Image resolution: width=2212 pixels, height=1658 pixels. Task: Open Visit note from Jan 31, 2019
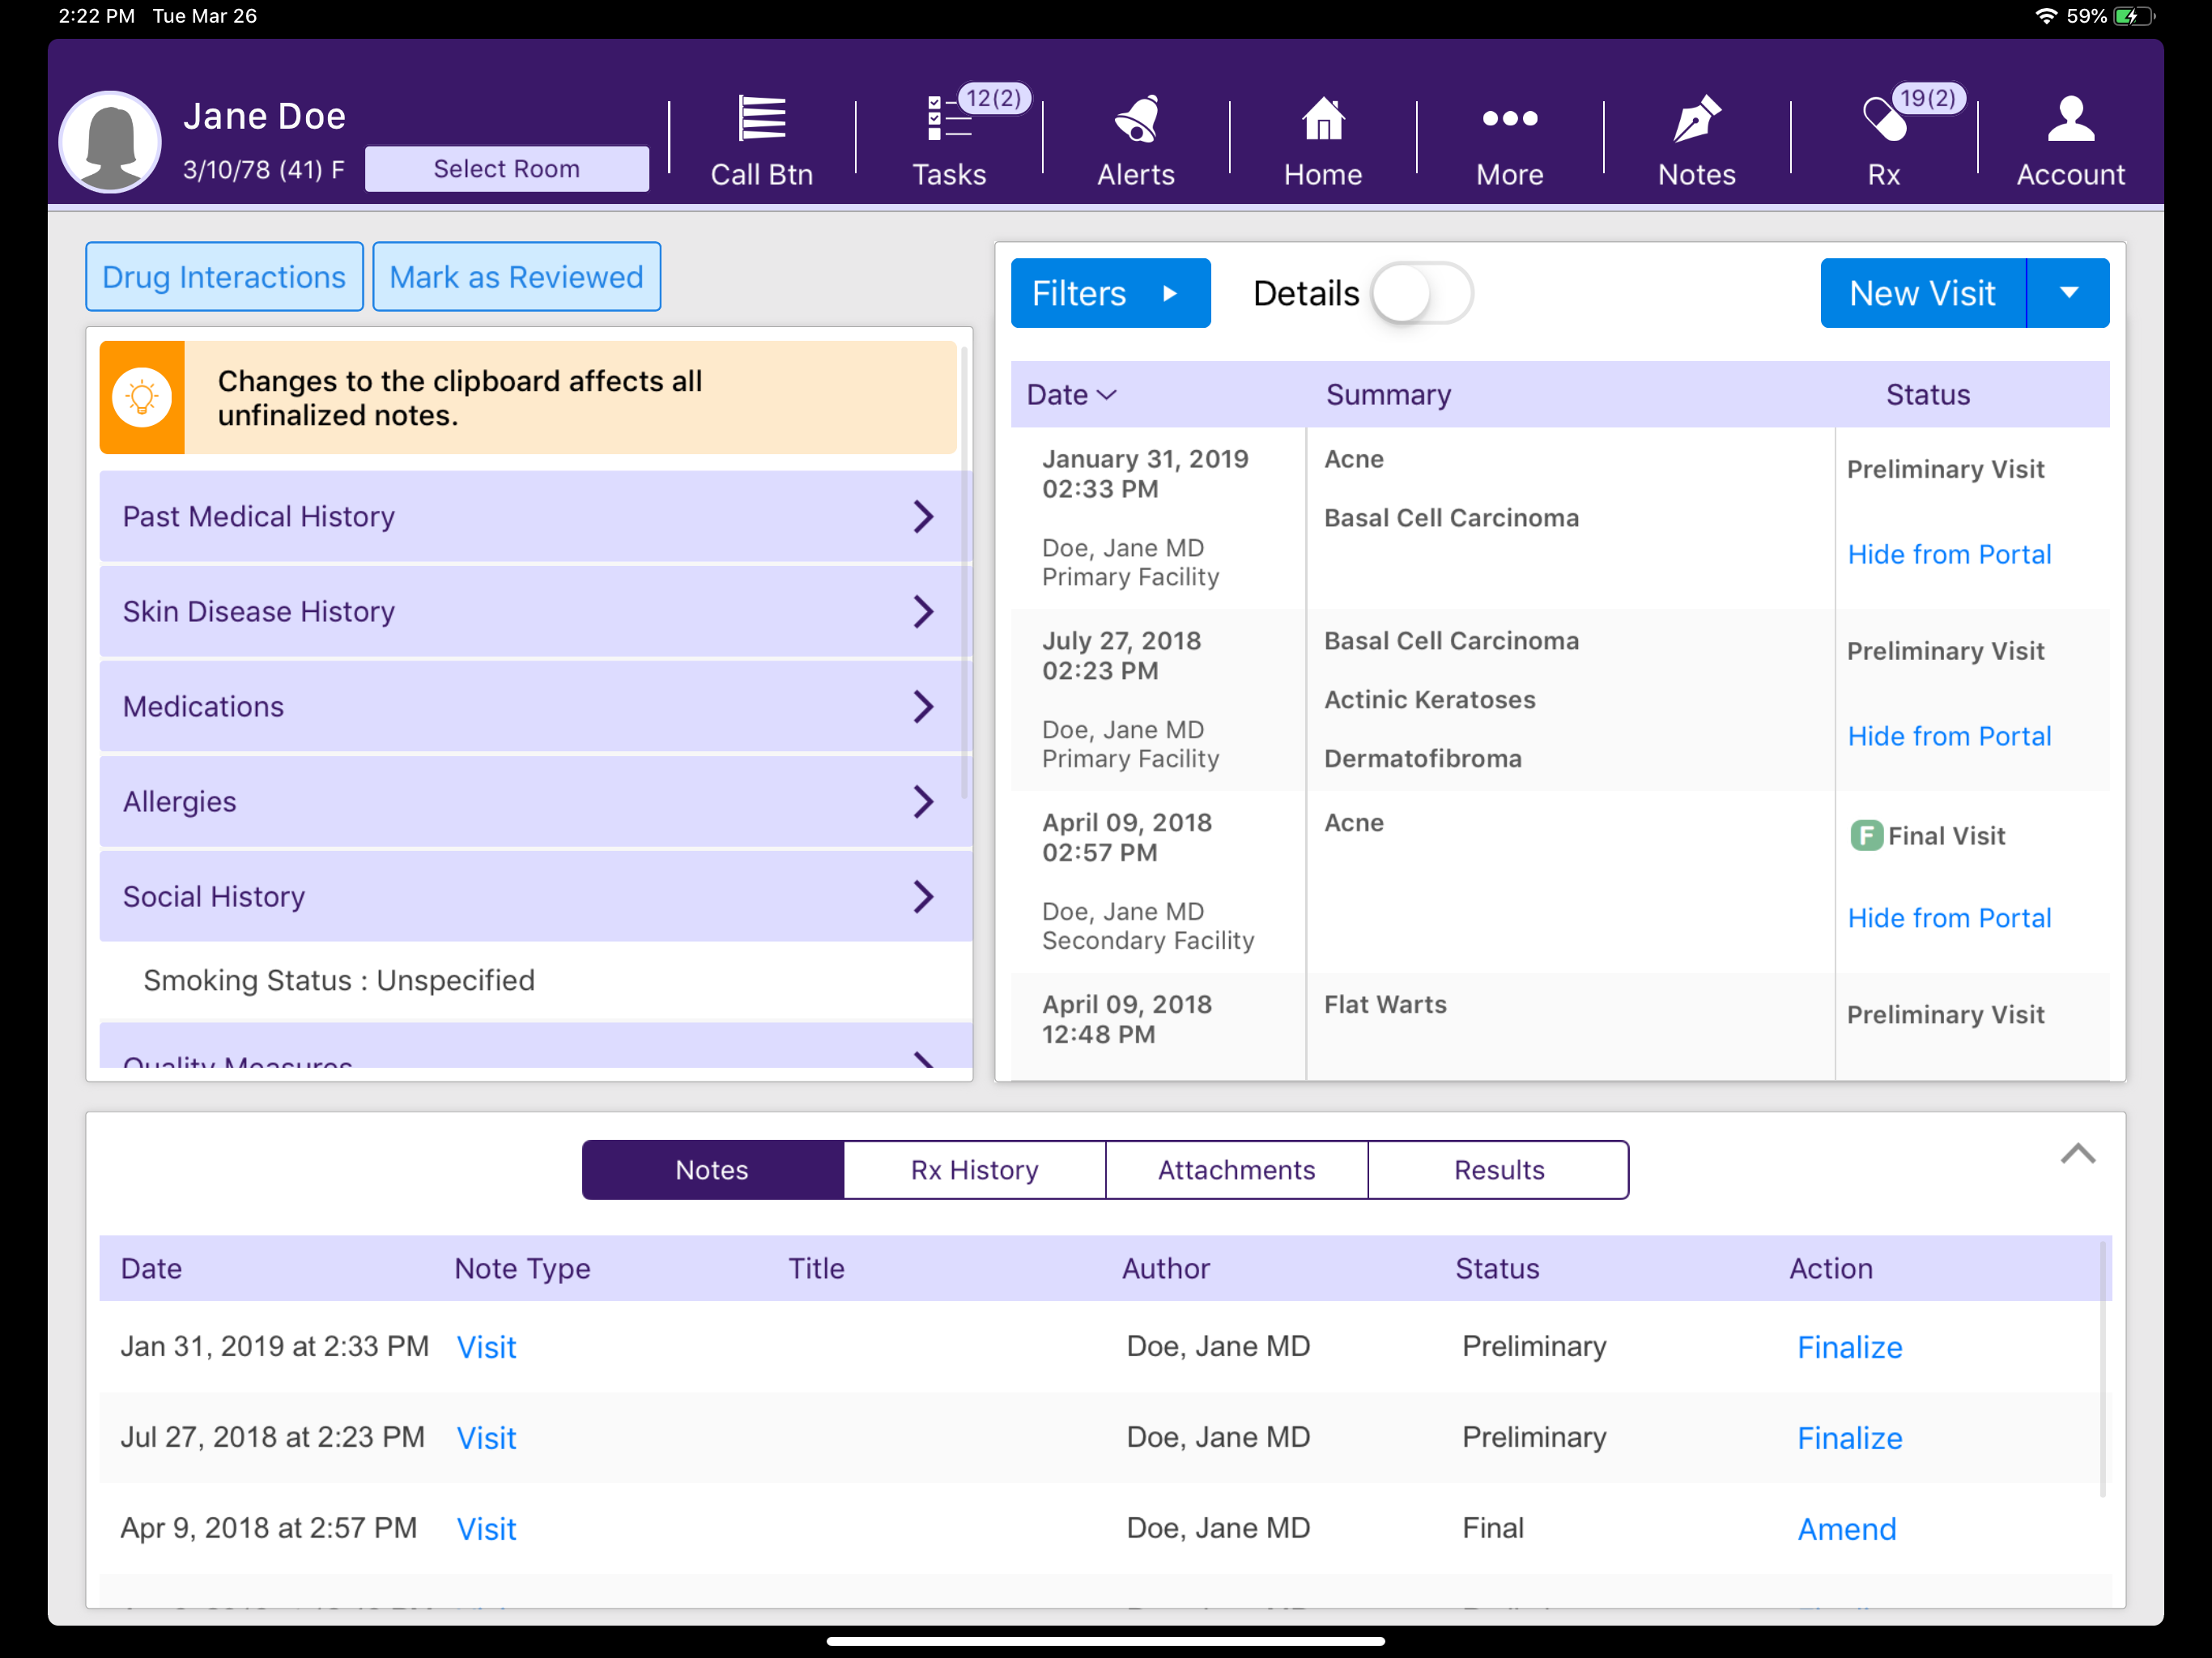[x=486, y=1348]
